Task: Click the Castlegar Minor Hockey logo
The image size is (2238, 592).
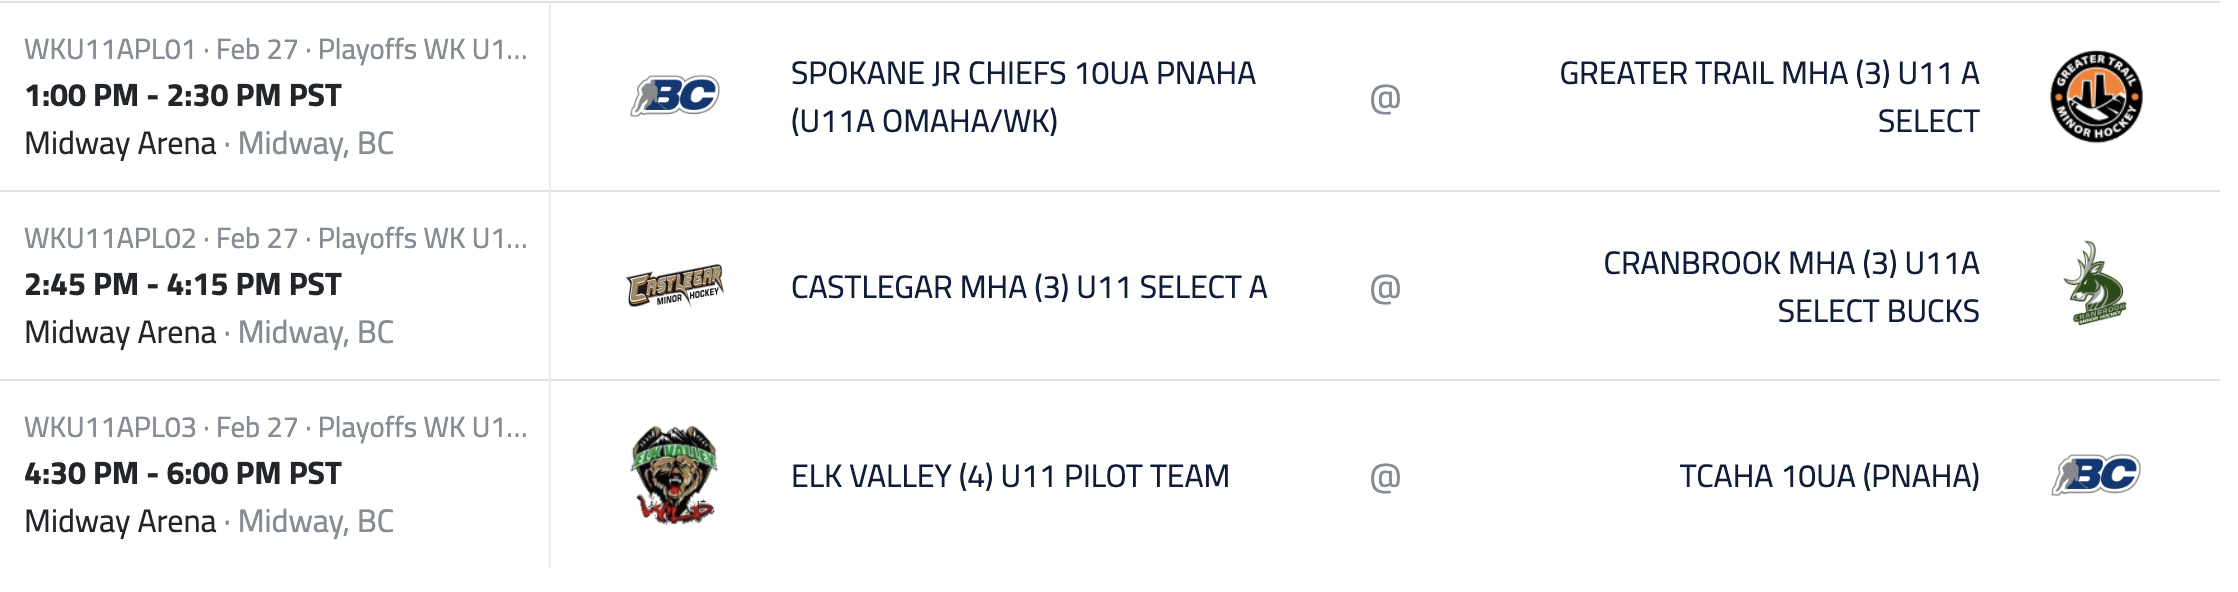Action: coord(675,286)
